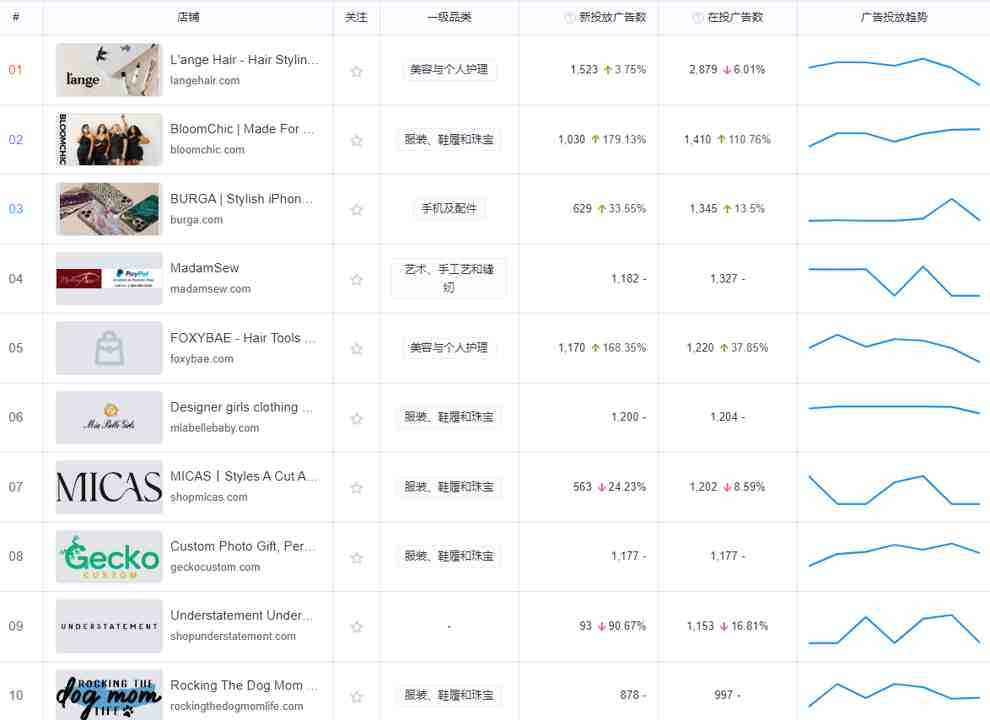Click the madamsew.com domain text
990x720 pixels.
click(210, 289)
